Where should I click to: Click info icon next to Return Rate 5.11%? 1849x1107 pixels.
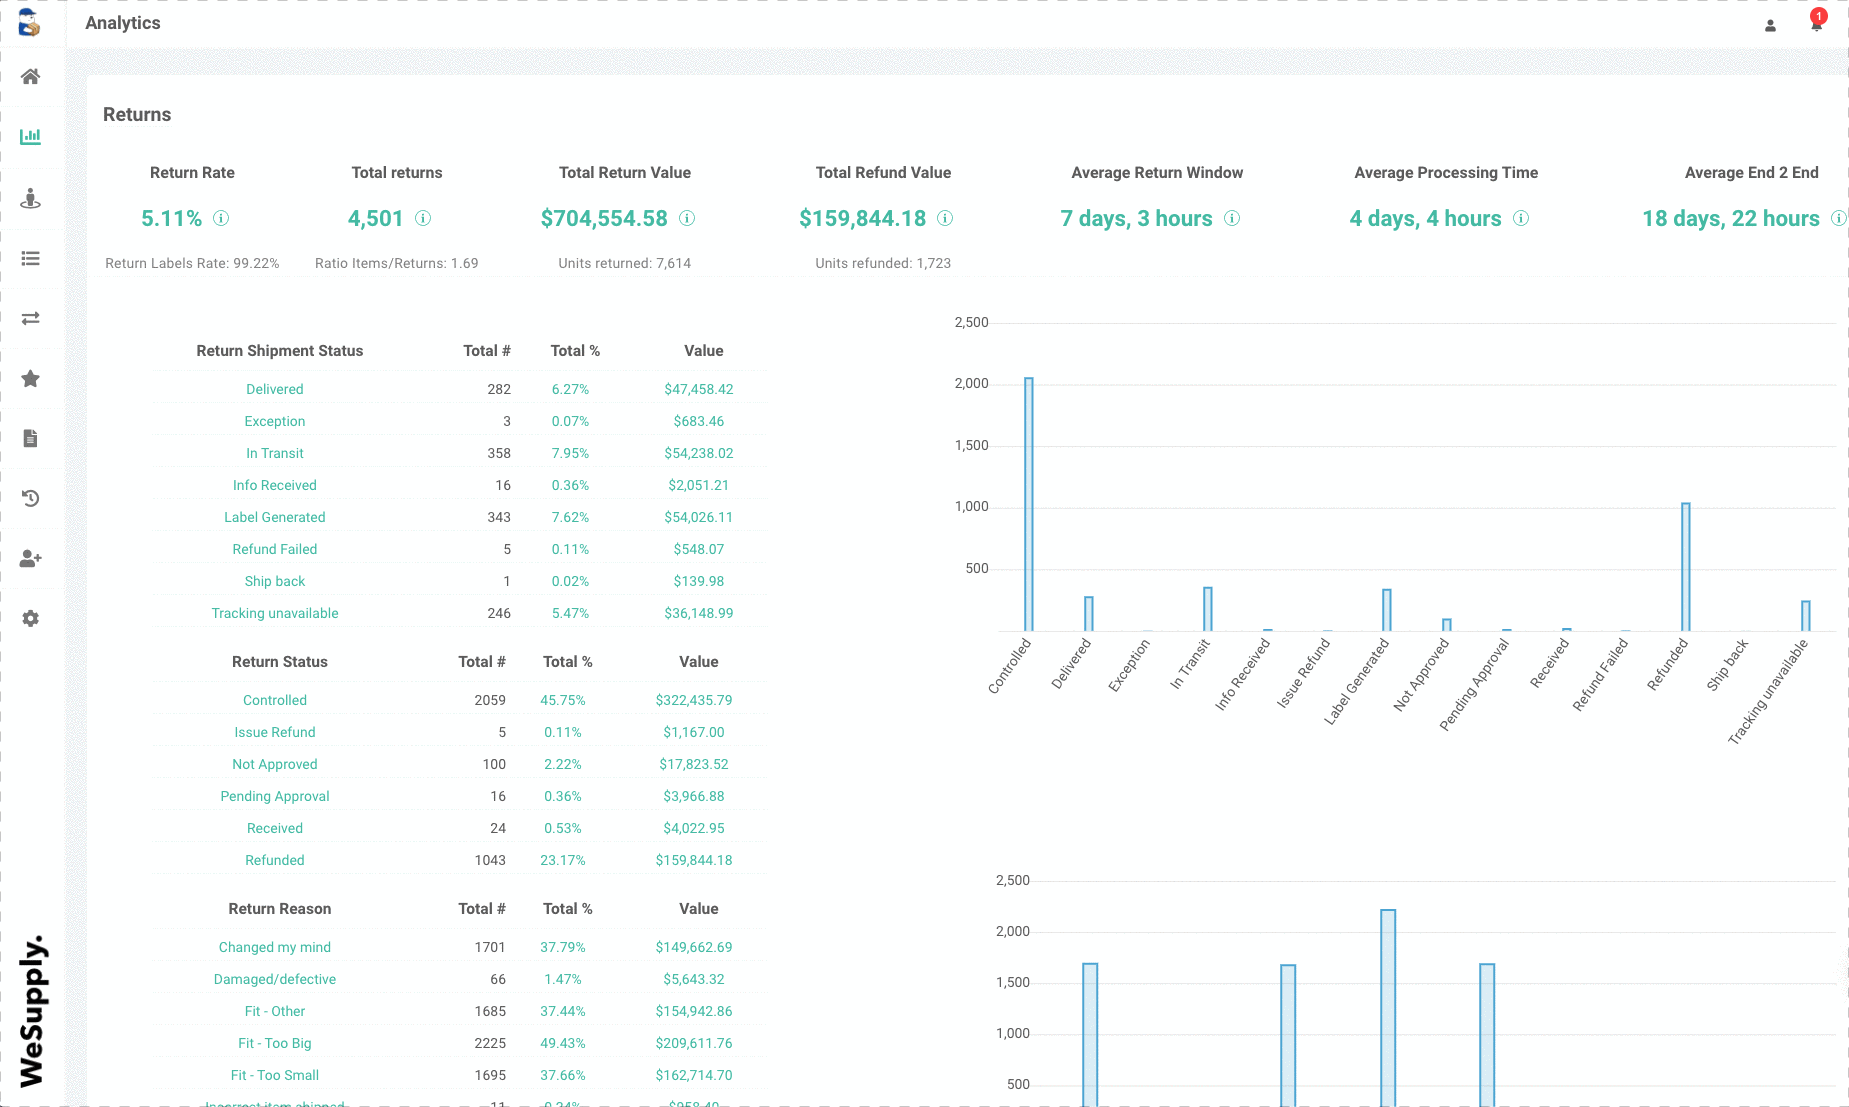(x=221, y=218)
